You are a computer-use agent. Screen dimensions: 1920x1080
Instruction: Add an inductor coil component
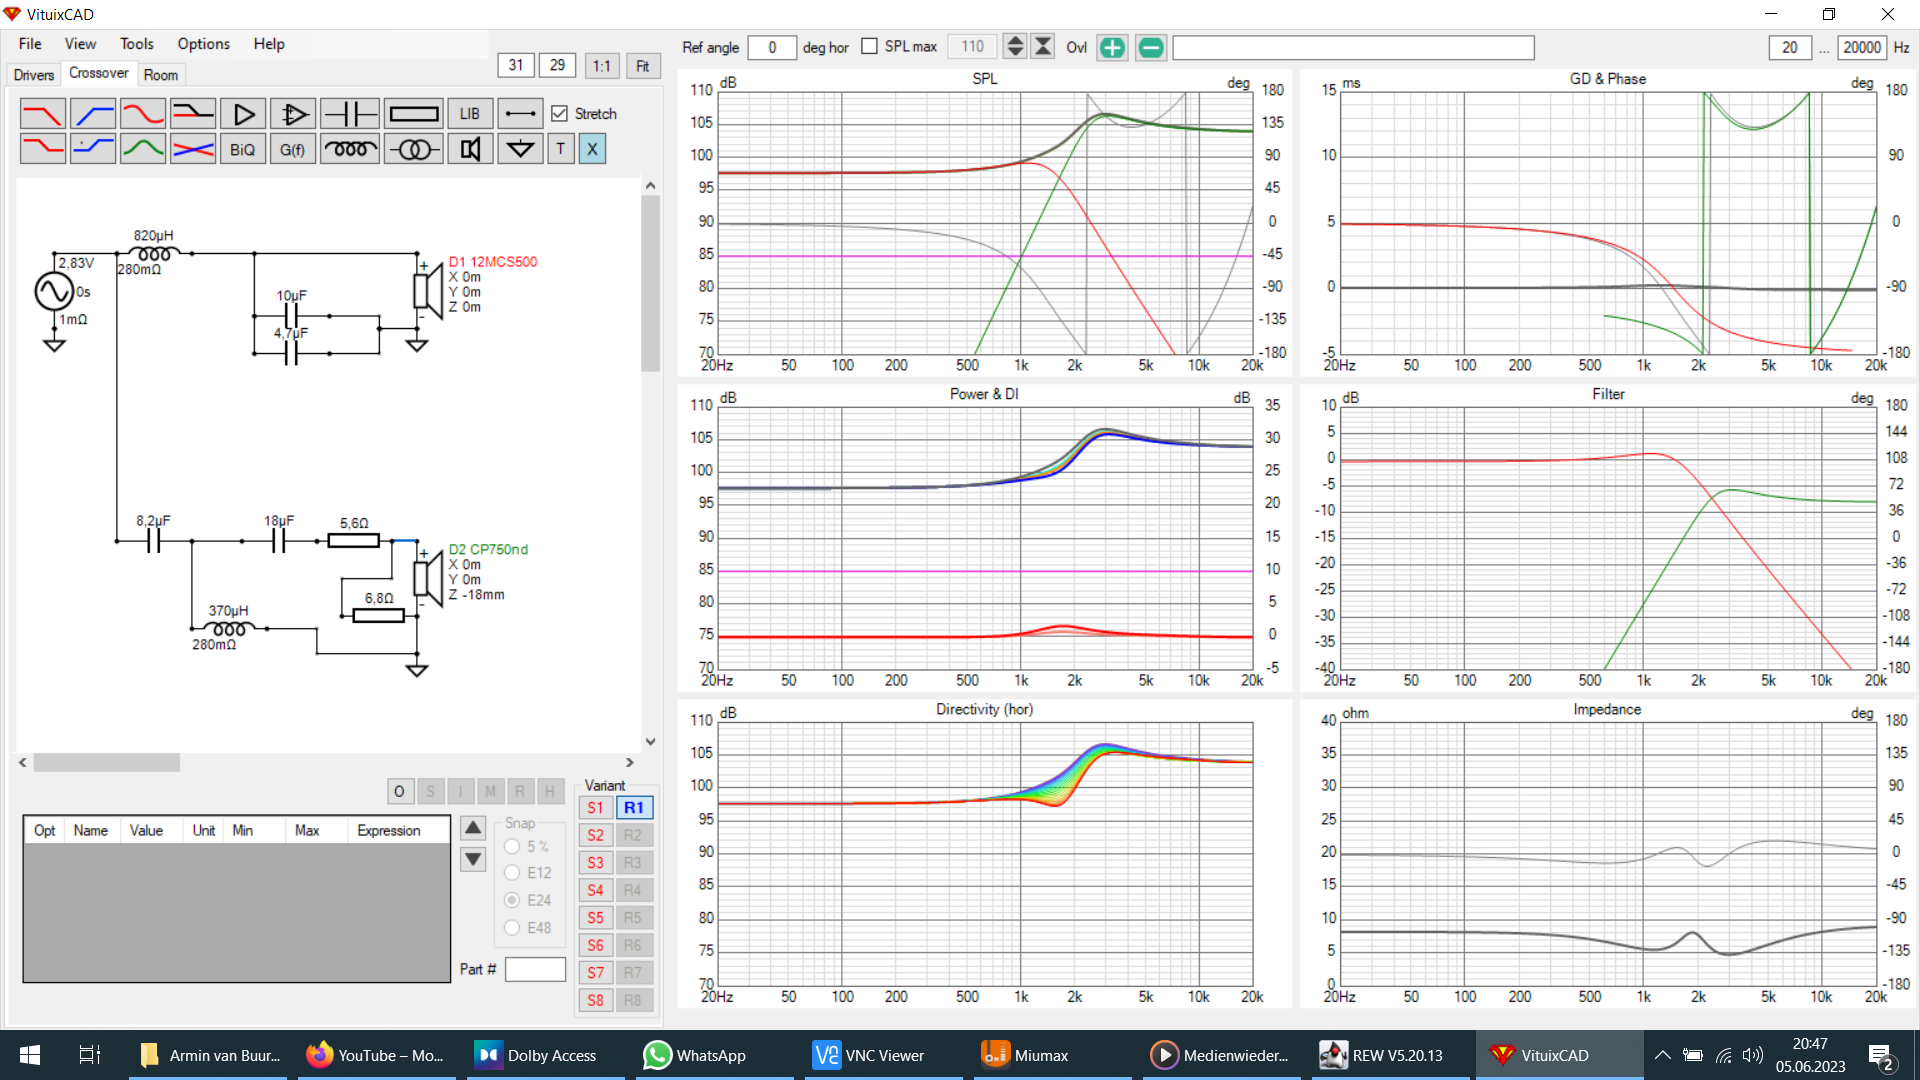(x=350, y=150)
